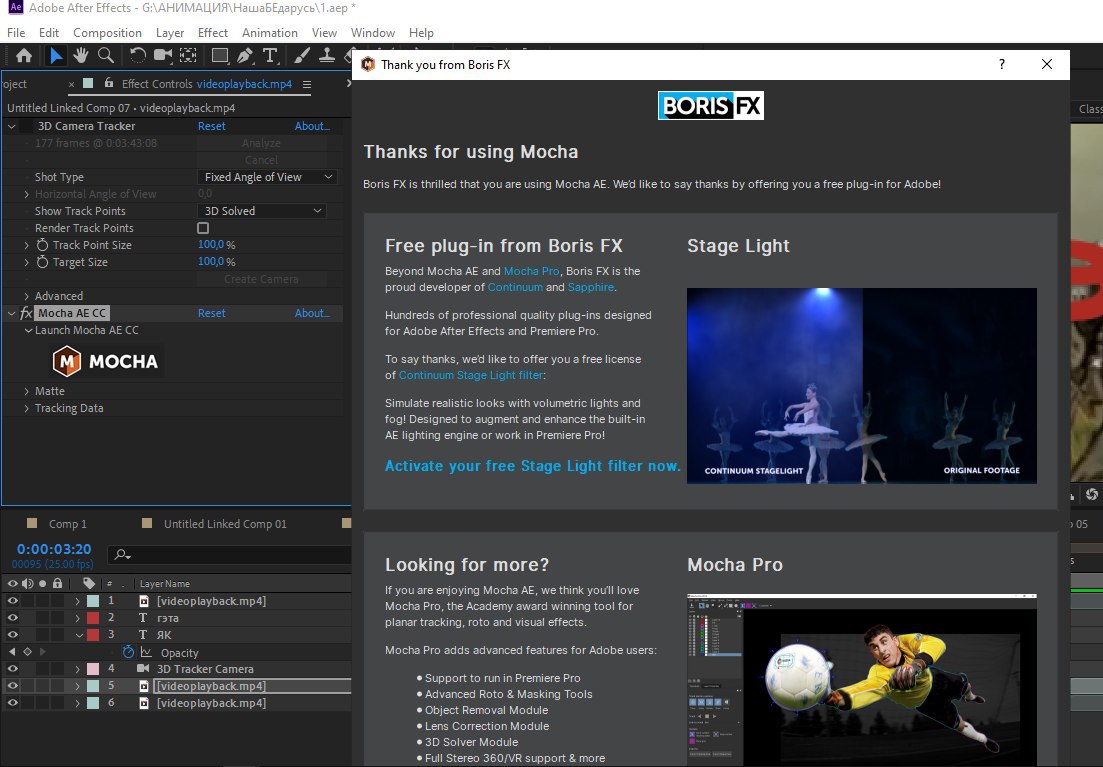Hide the гэта text layer
This screenshot has width=1103, height=767.
tap(12, 618)
